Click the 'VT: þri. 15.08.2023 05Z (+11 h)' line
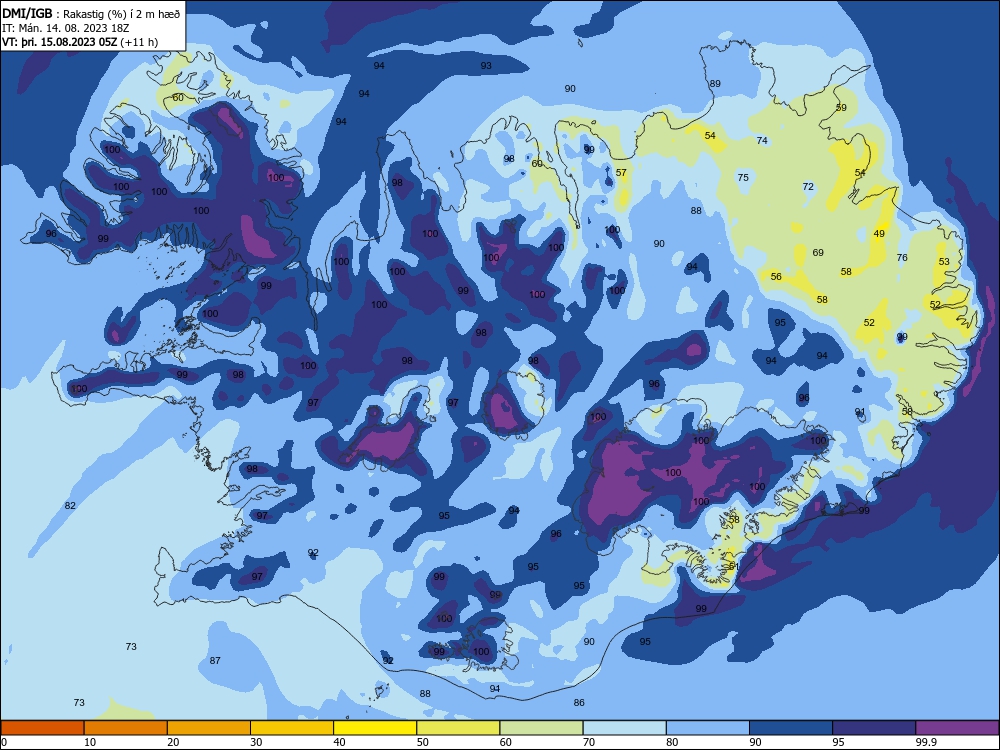 click(80, 42)
